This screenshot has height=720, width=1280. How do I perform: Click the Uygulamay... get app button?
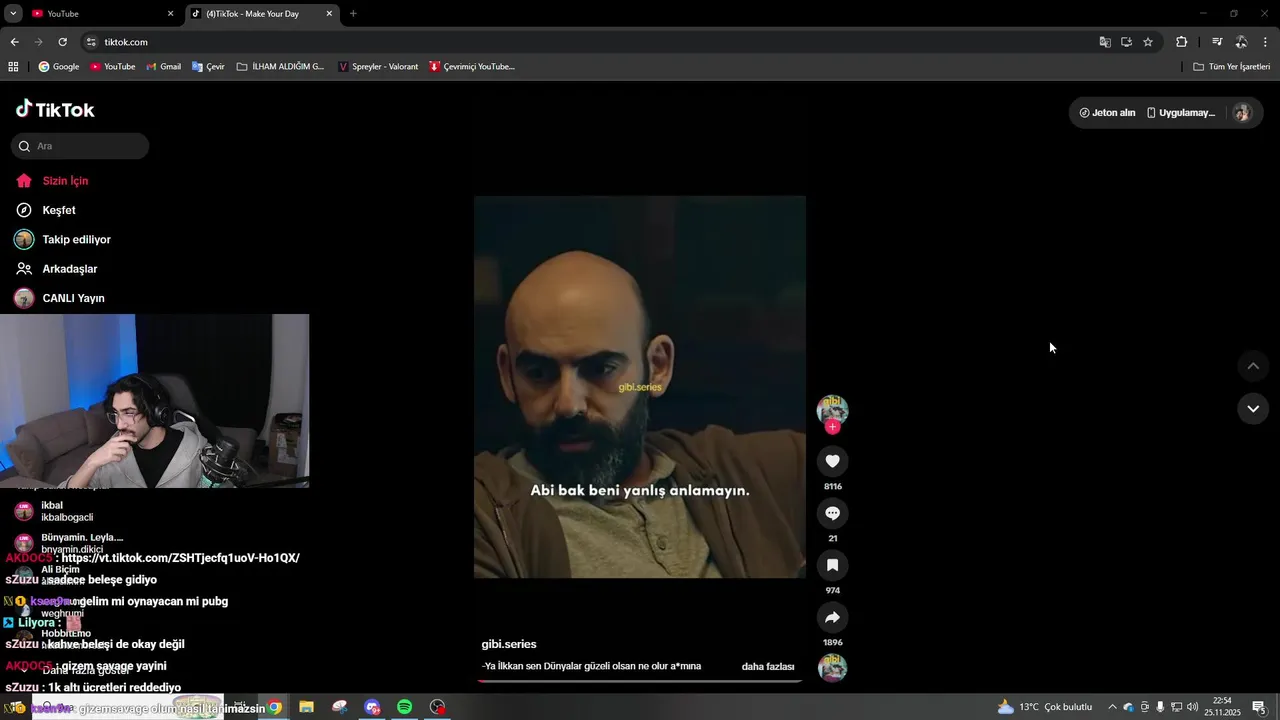click(1181, 113)
